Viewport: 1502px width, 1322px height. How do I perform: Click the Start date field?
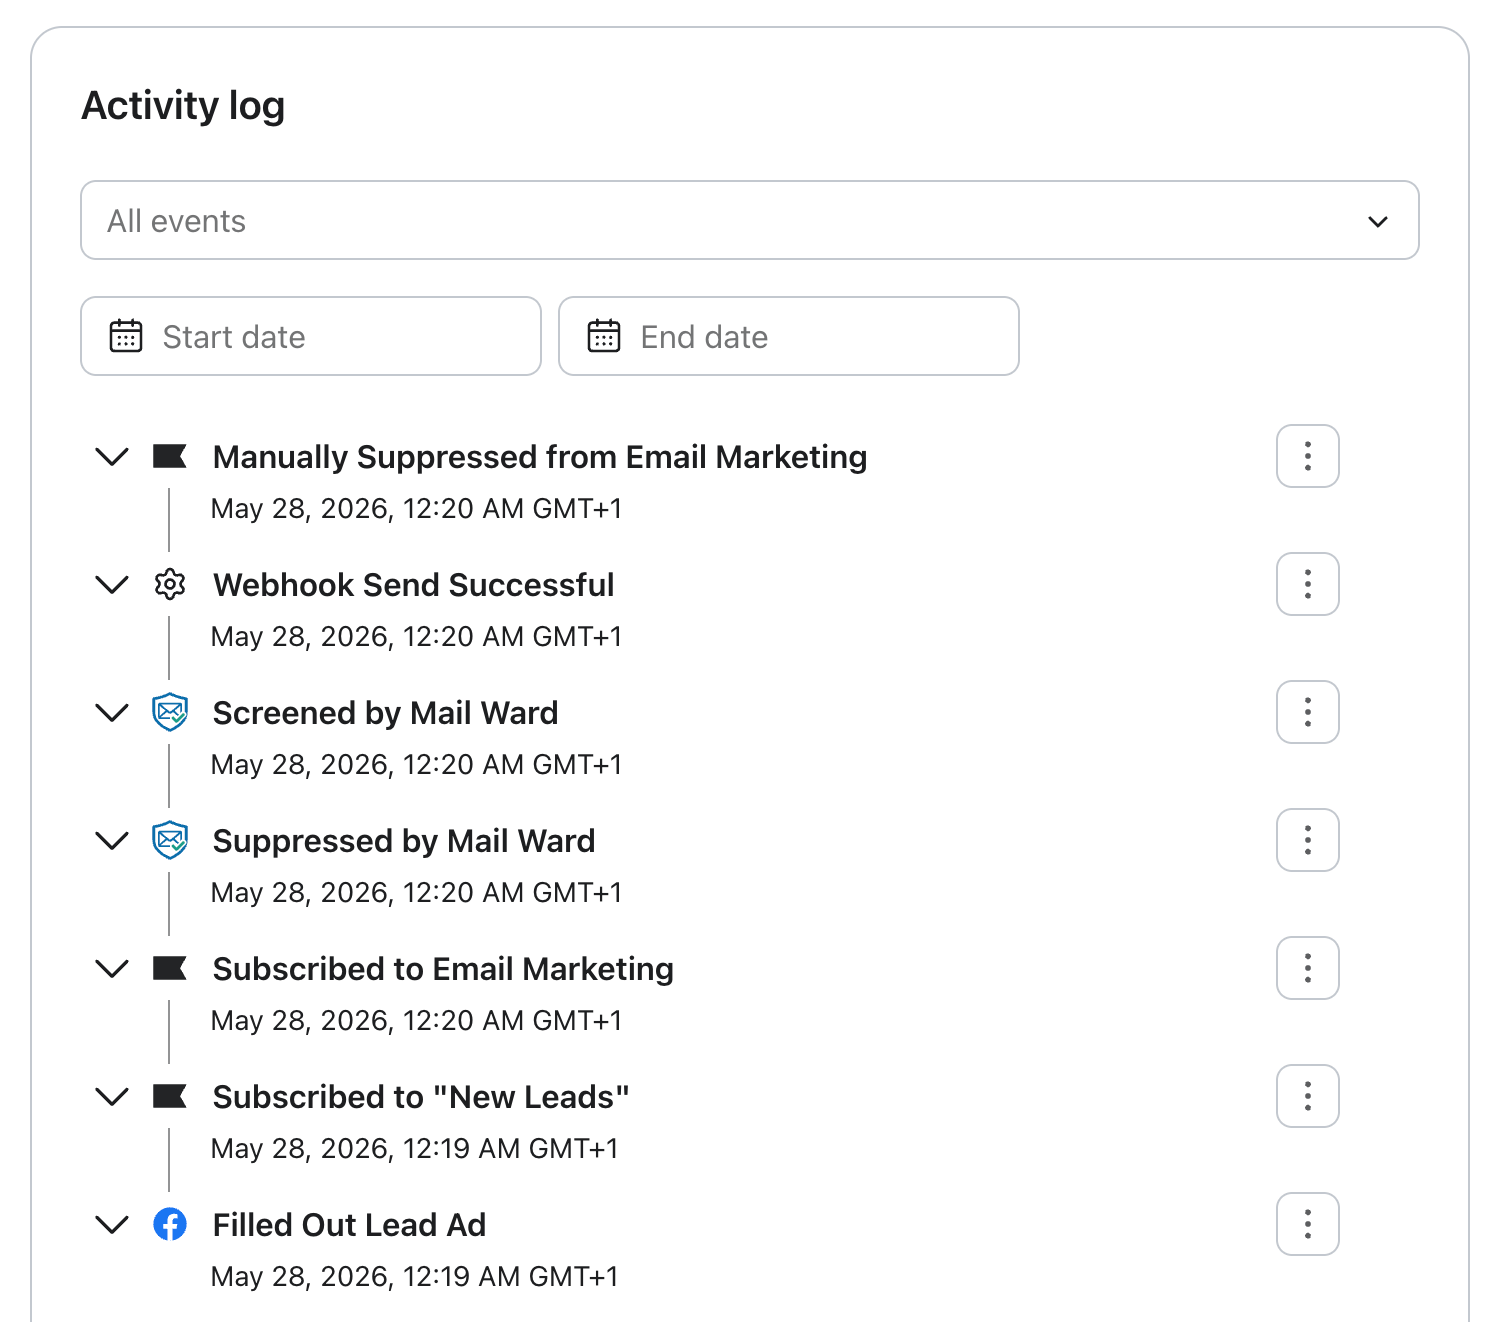tap(311, 336)
